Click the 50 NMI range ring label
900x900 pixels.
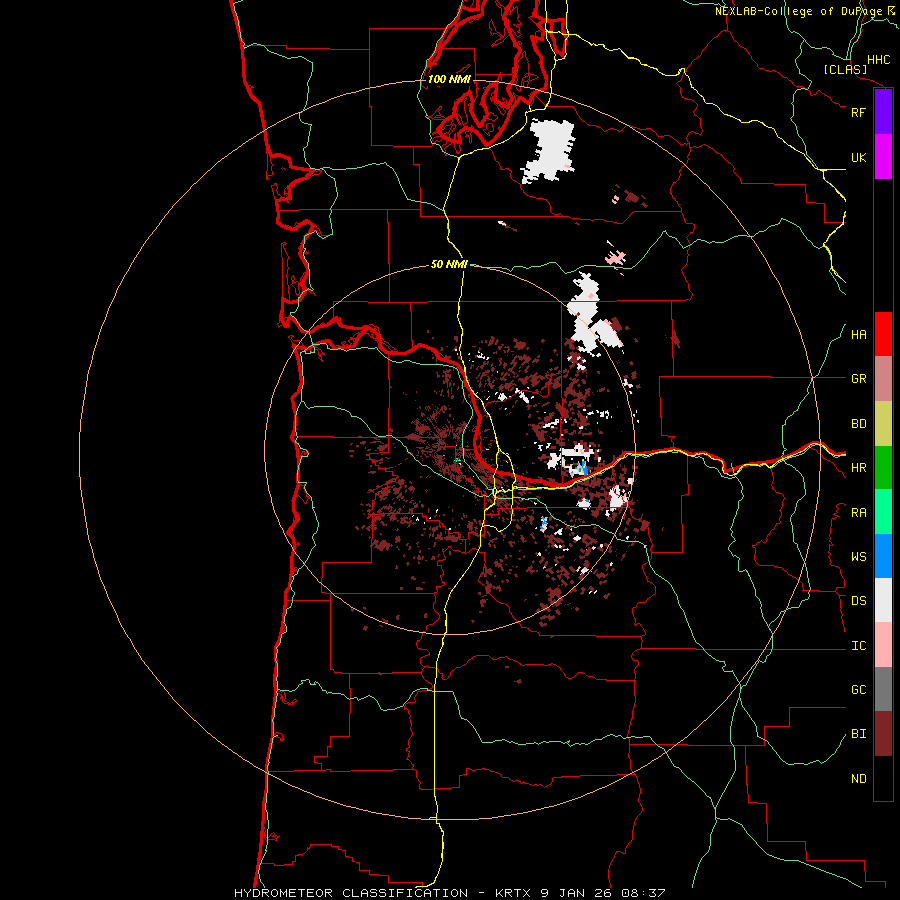[449, 264]
